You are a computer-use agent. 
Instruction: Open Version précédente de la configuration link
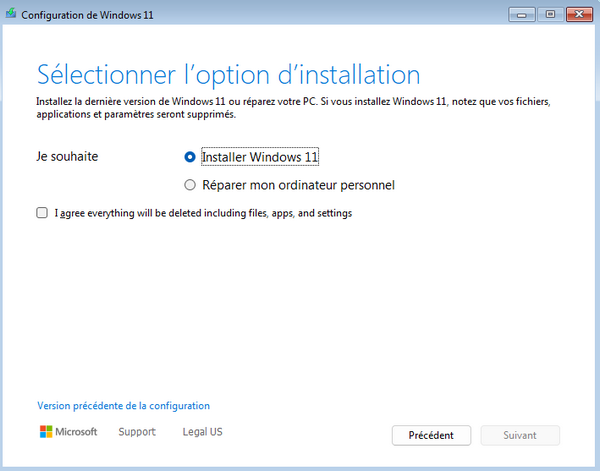[124, 406]
